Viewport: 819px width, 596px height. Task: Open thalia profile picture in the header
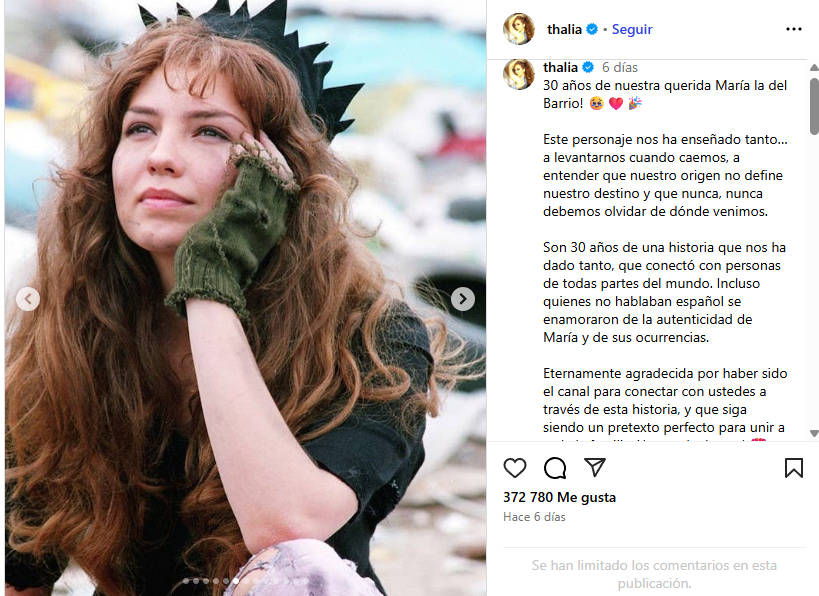tap(519, 29)
